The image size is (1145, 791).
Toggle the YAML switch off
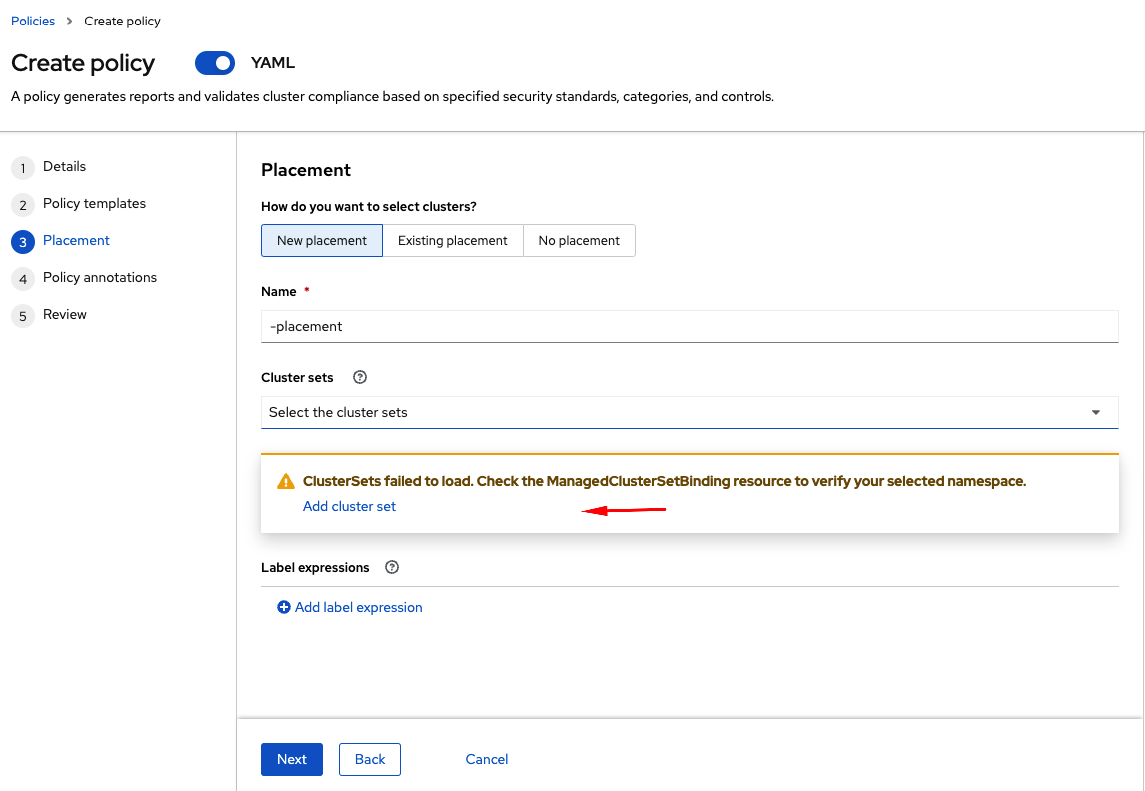tap(215, 63)
